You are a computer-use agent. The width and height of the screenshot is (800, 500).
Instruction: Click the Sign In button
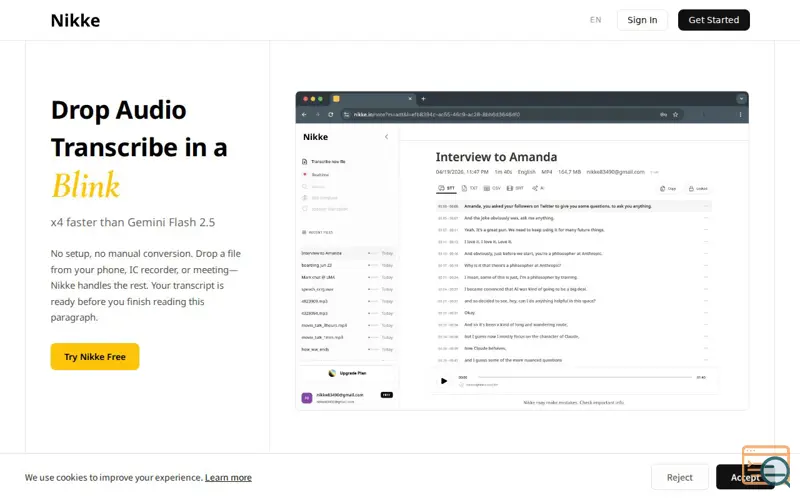pos(642,20)
